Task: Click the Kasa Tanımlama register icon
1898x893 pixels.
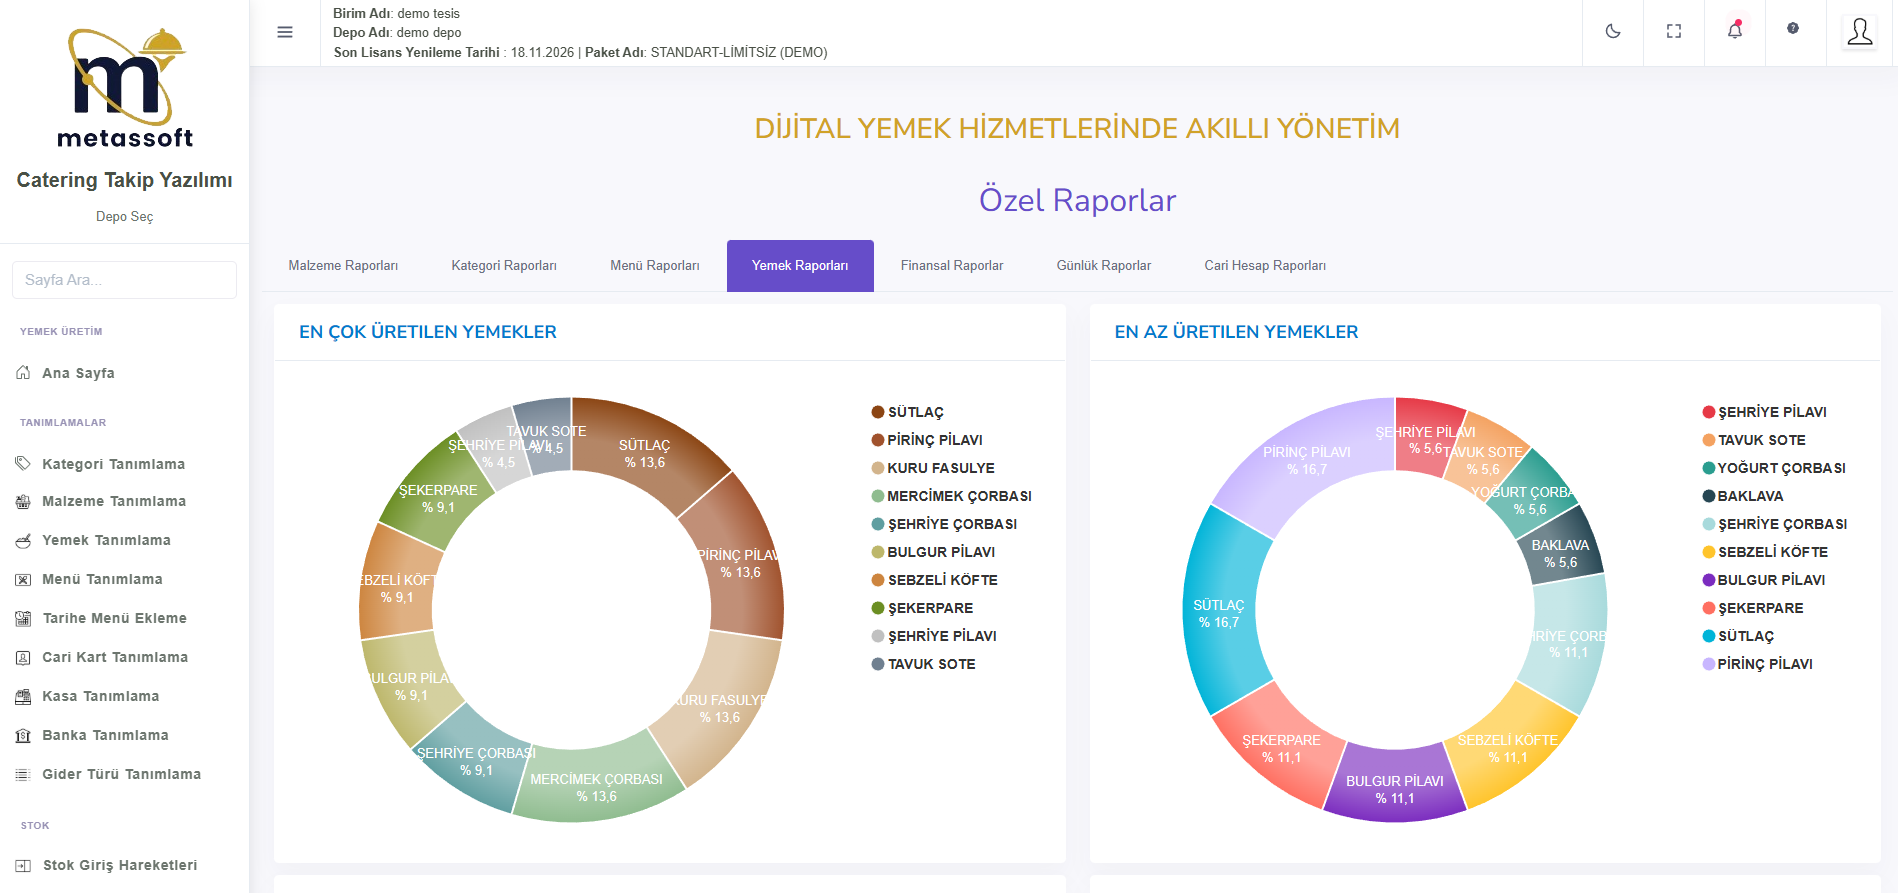Action: (23, 697)
